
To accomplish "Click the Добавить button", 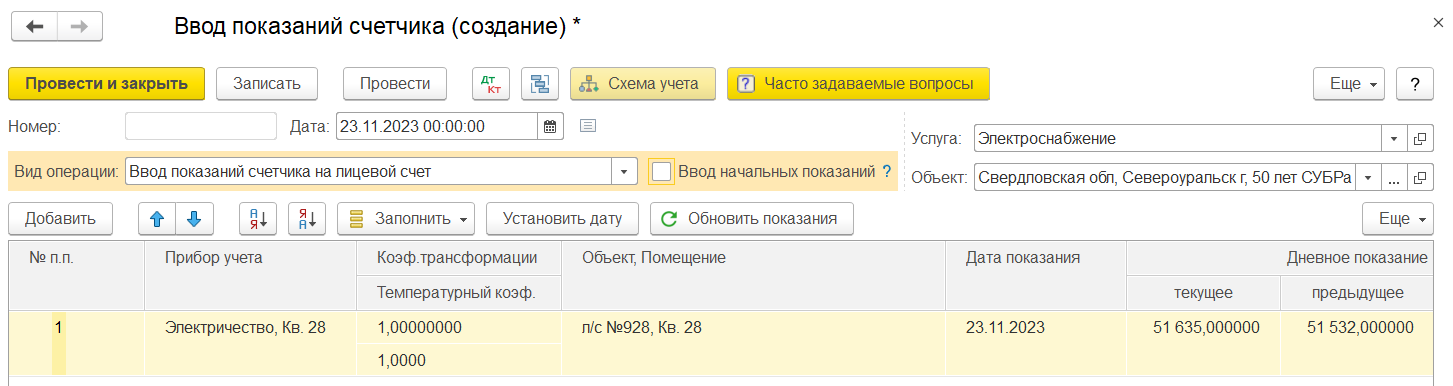I will [x=60, y=218].
